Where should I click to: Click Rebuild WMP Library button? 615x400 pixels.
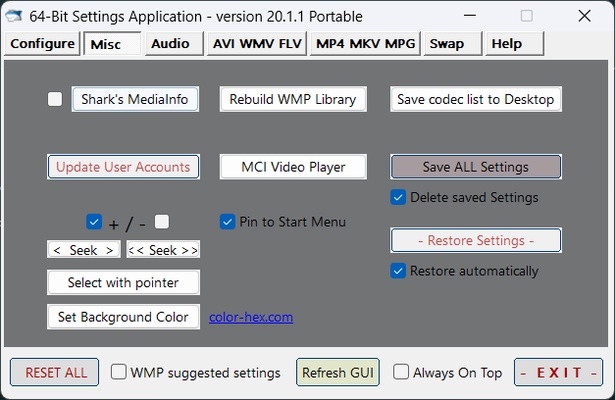coord(293,99)
